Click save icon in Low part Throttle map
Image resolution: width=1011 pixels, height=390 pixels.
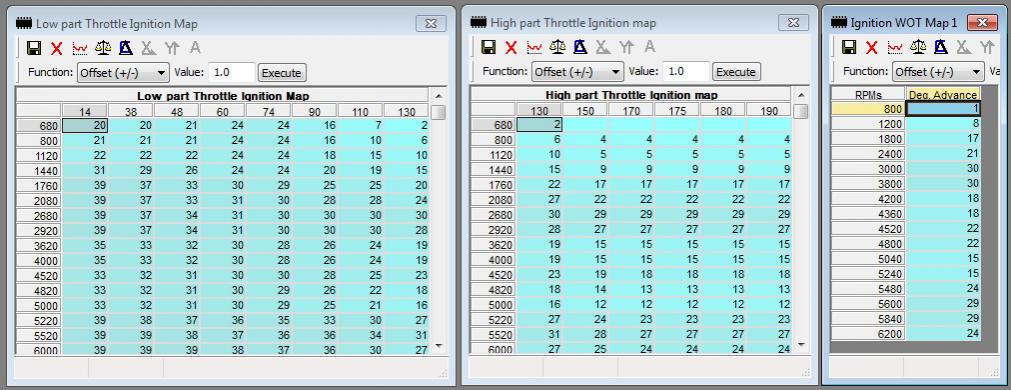click(34, 48)
